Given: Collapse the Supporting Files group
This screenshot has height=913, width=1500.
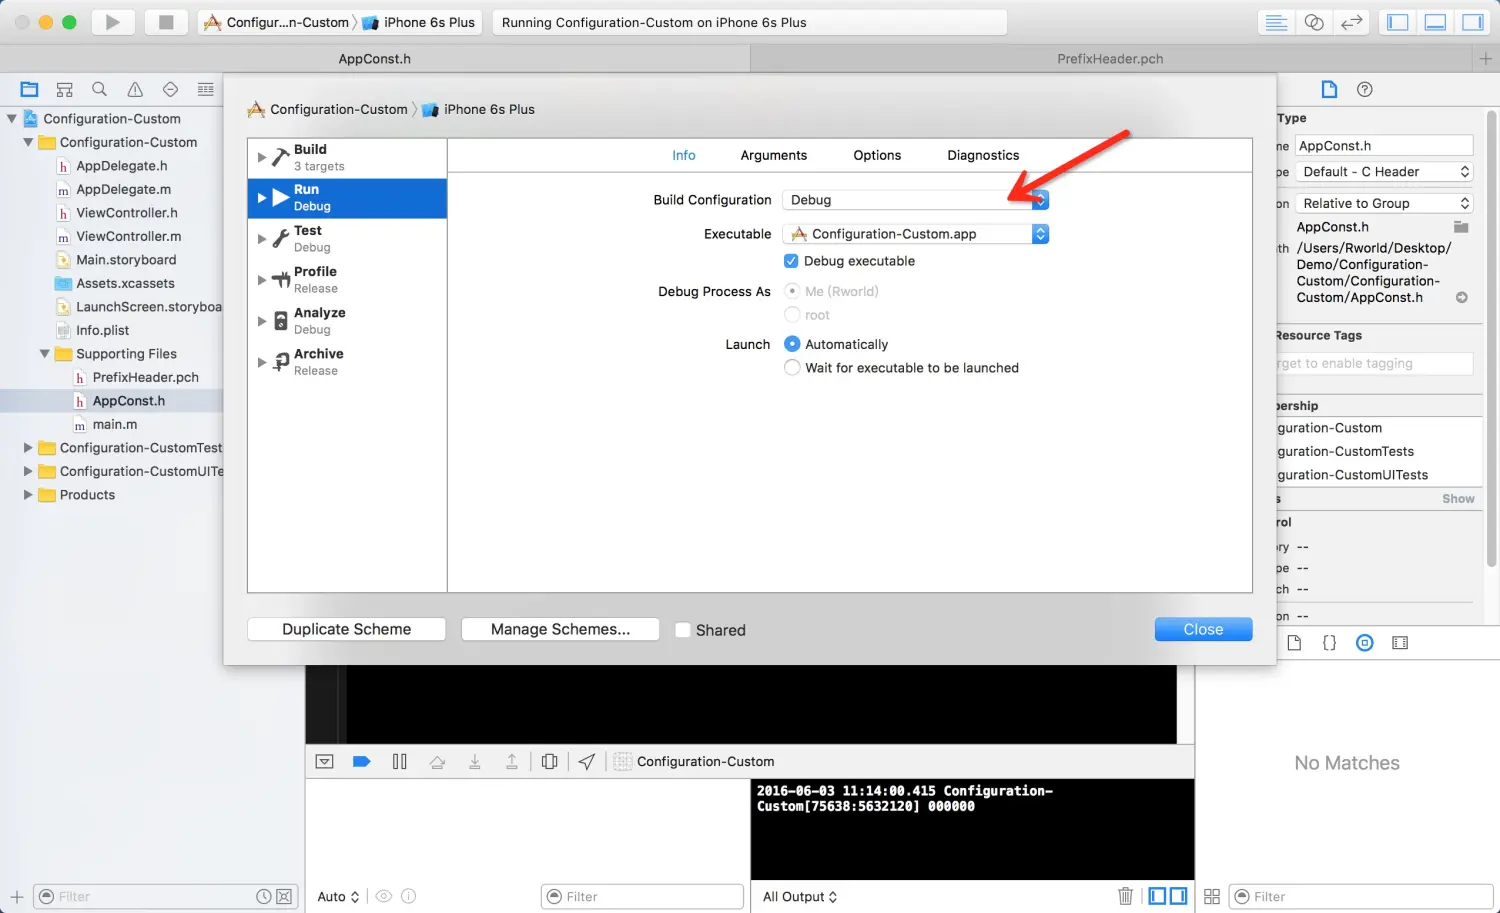Looking at the screenshot, I should [x=44, y=354].
